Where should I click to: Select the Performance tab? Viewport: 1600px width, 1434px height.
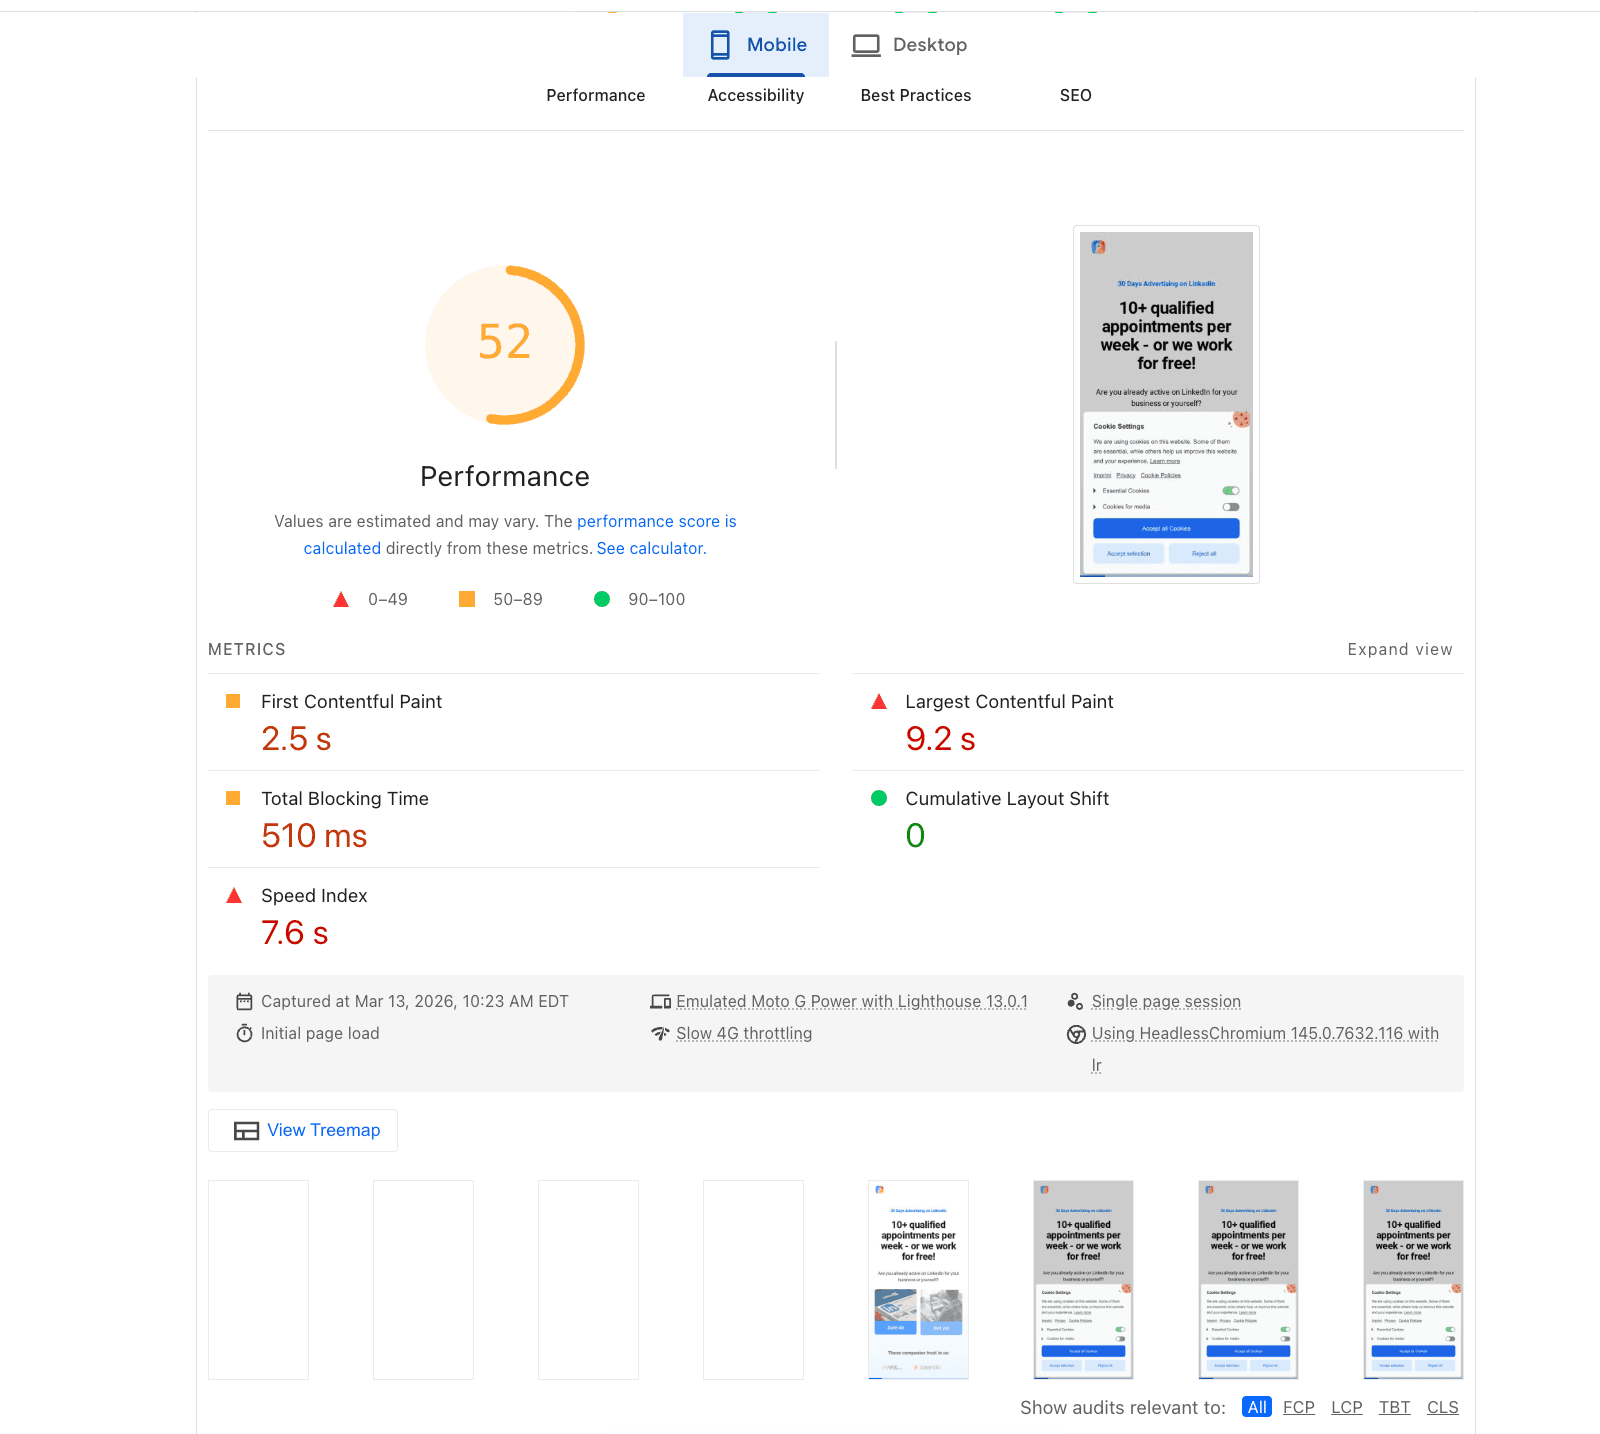tap(595, 95)
